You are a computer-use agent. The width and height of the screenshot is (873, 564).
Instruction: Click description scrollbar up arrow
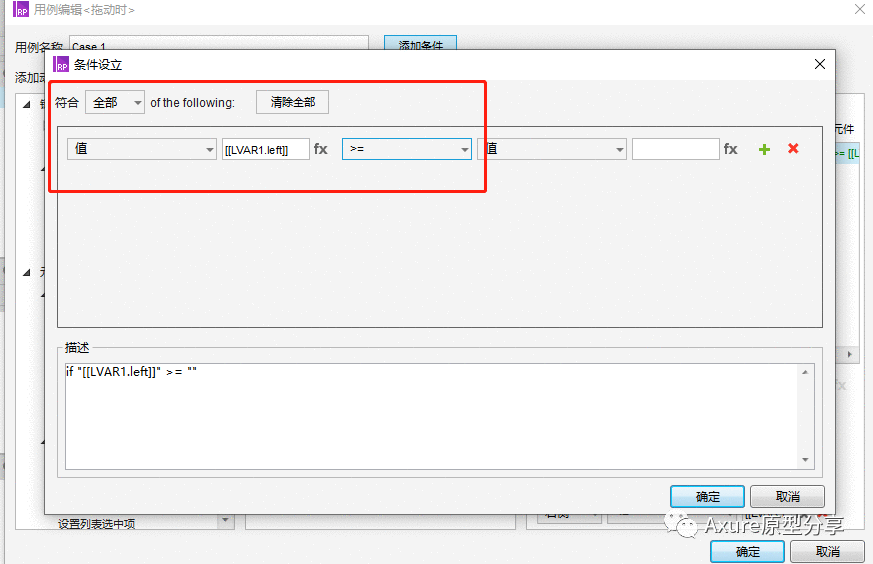(x=806, y=372)
